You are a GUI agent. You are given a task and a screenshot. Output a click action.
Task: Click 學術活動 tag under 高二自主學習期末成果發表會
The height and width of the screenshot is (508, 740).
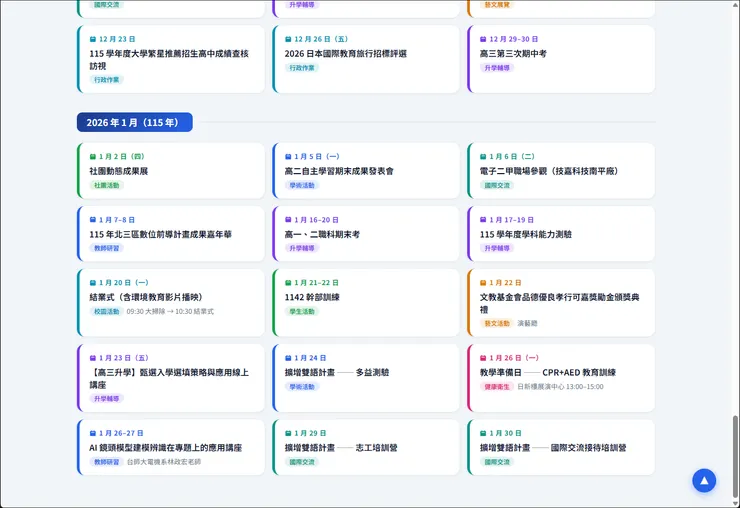pos(302,186)
